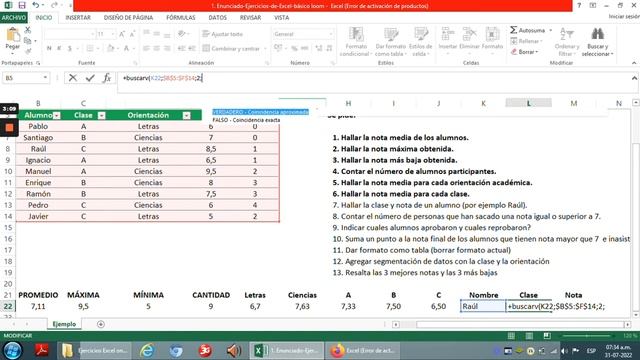This screenshot has height=360, width=640.
Task: Expand the Borrar dropdown
Action: click(537, 52)
